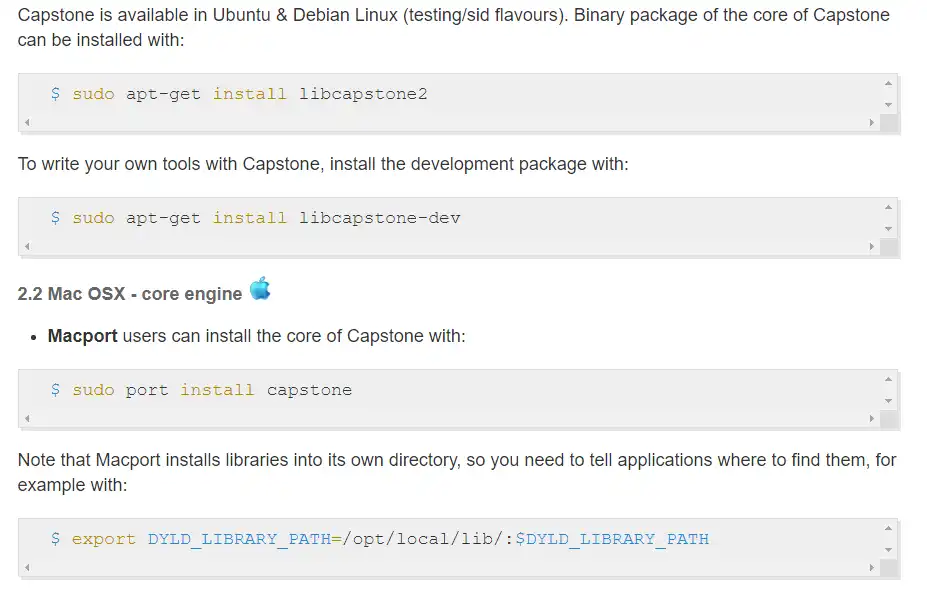Image resolution: width=927 pixels, height=590 pixels.
Task: Click the bold "Macport" word
Action: [82, 336]
